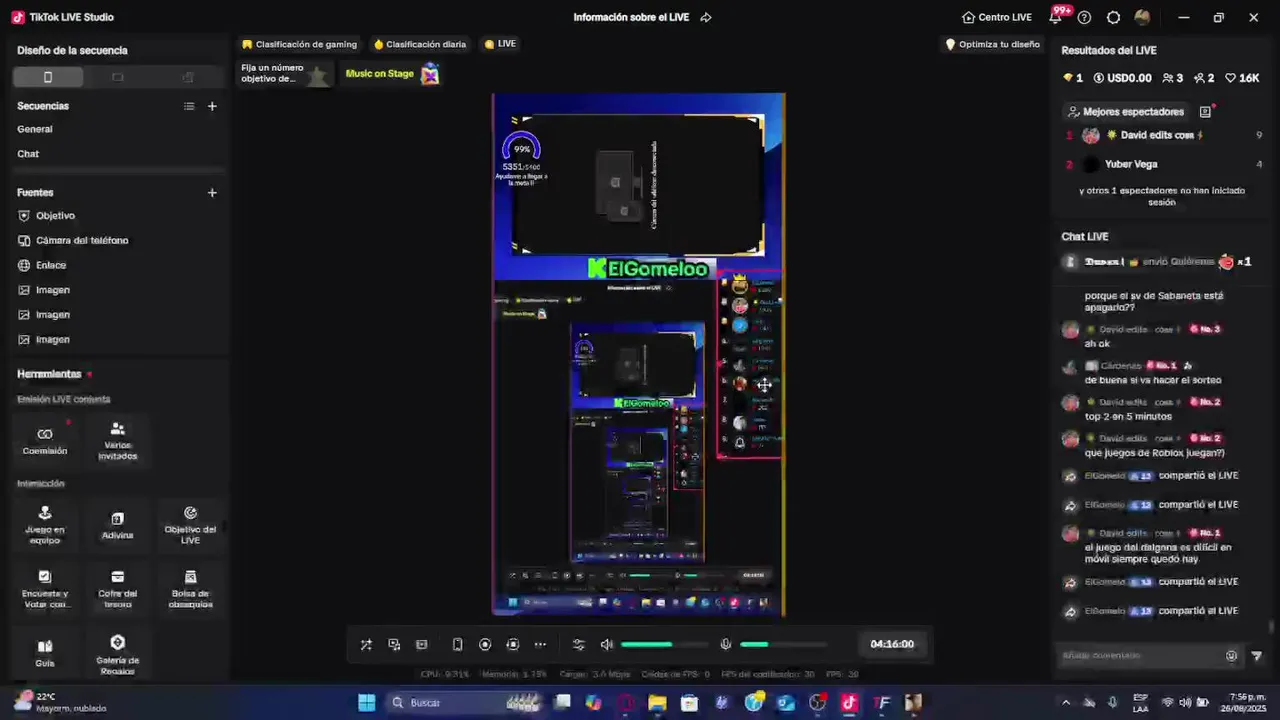Image resolution: width=1280 pixels, height=720 pixels.
Task: Click the 04:16:00 live timer
Action: pyautogui.click(x=892, y=644)
